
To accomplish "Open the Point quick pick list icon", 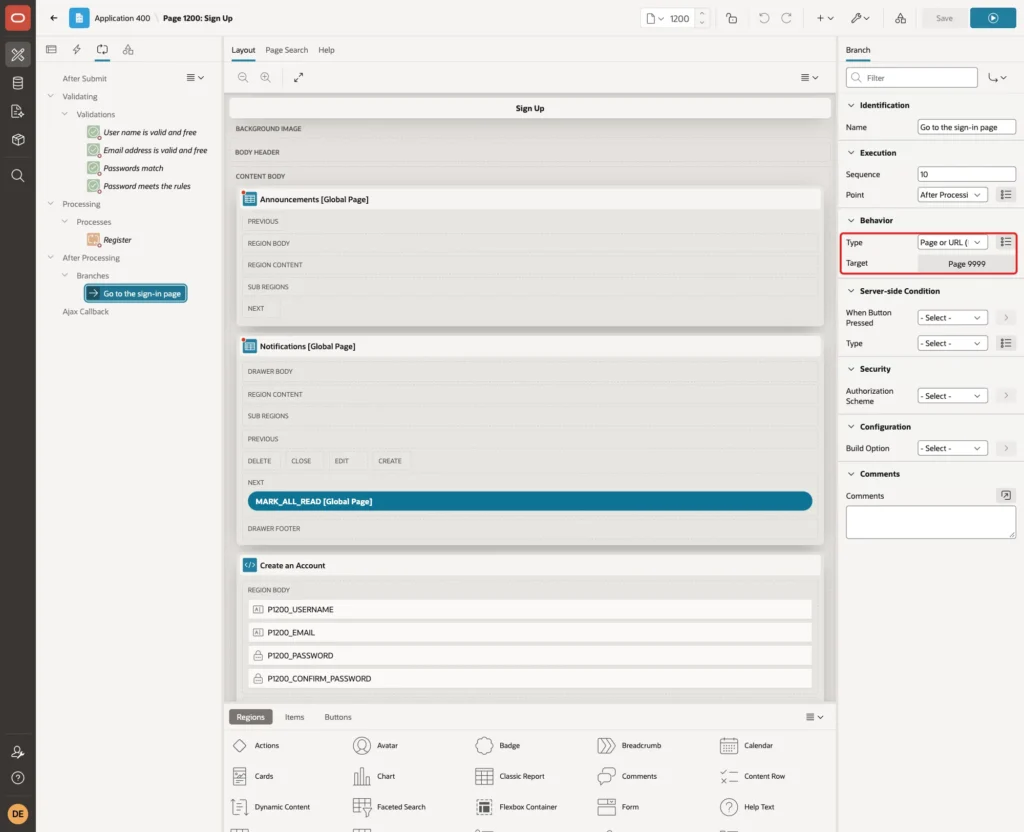I will (1006, 195).
